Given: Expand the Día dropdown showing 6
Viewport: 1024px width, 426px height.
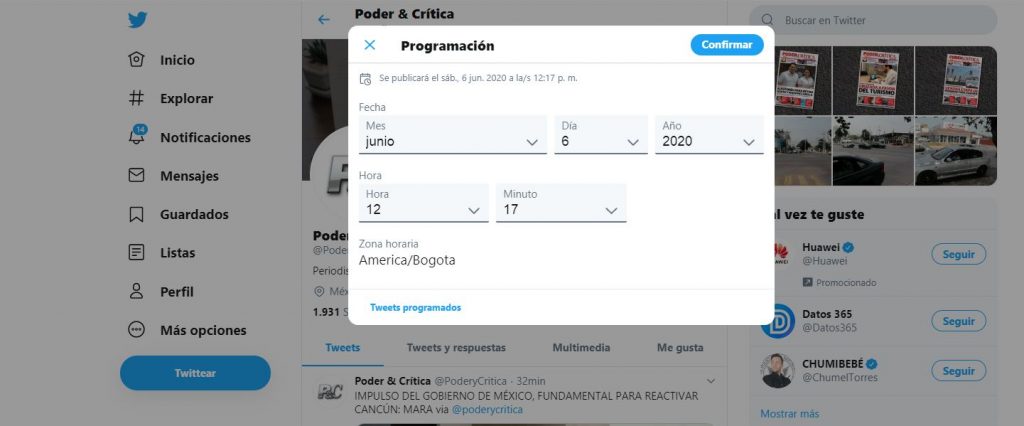Looking at the screenshot, I should pos(601,135).
